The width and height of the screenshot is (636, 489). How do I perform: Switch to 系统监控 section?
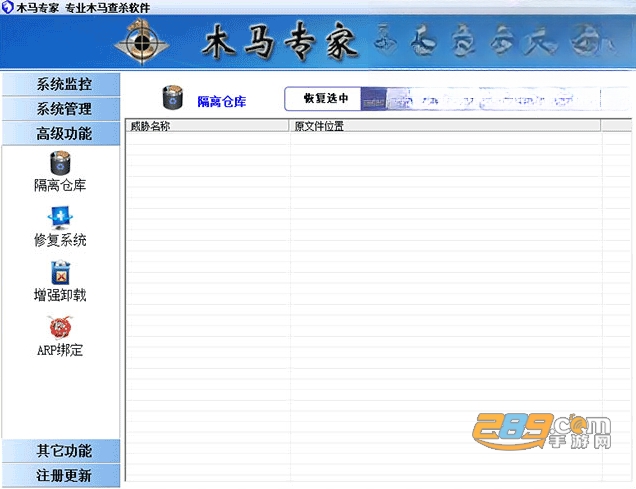(x=61, y=84)
